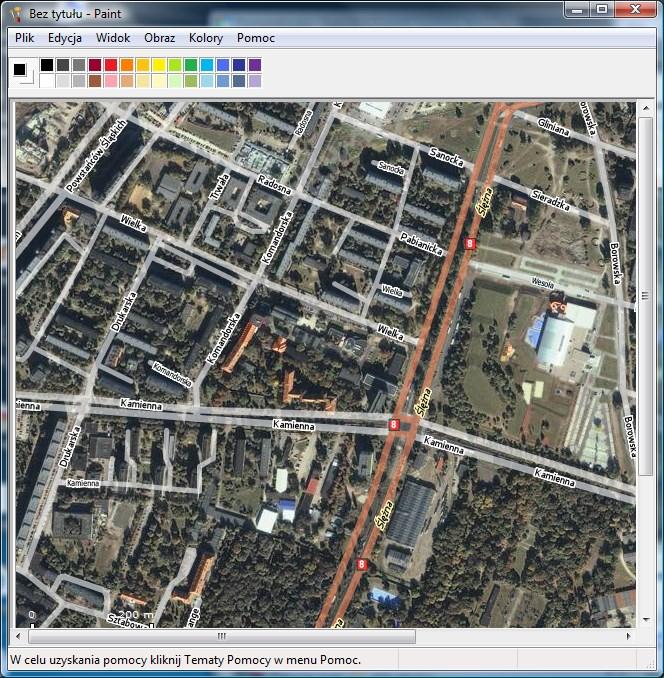The height and width of the screenshot is (678, 664).
Task: Choose the silver gray swatch in the bottom row
Action: click(x=79, y=80)
